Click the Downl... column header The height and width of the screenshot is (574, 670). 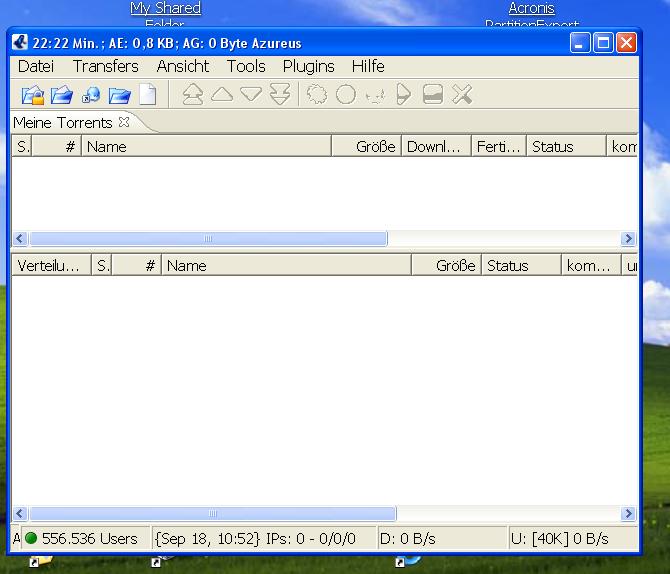click(x=436, y=147)
